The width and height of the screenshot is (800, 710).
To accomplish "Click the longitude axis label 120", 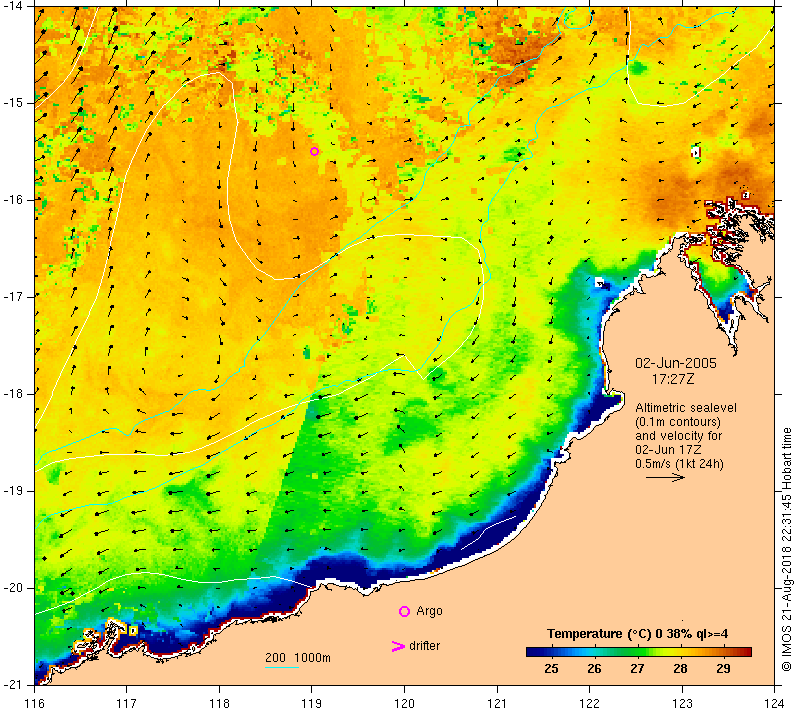I will (405, 703).
